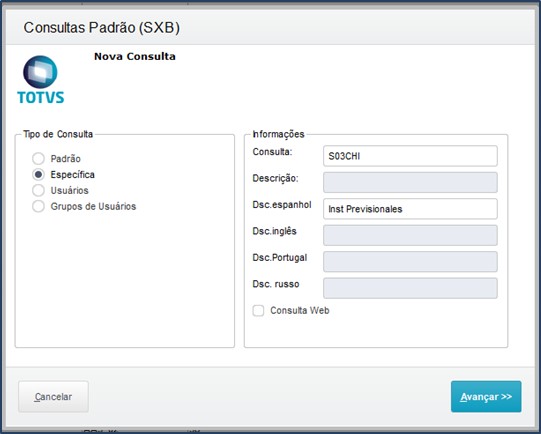Viewport: 541px width, 434px height.
Task: Click the Dsc.inglês field label
Action: click(x=274, y=231)
